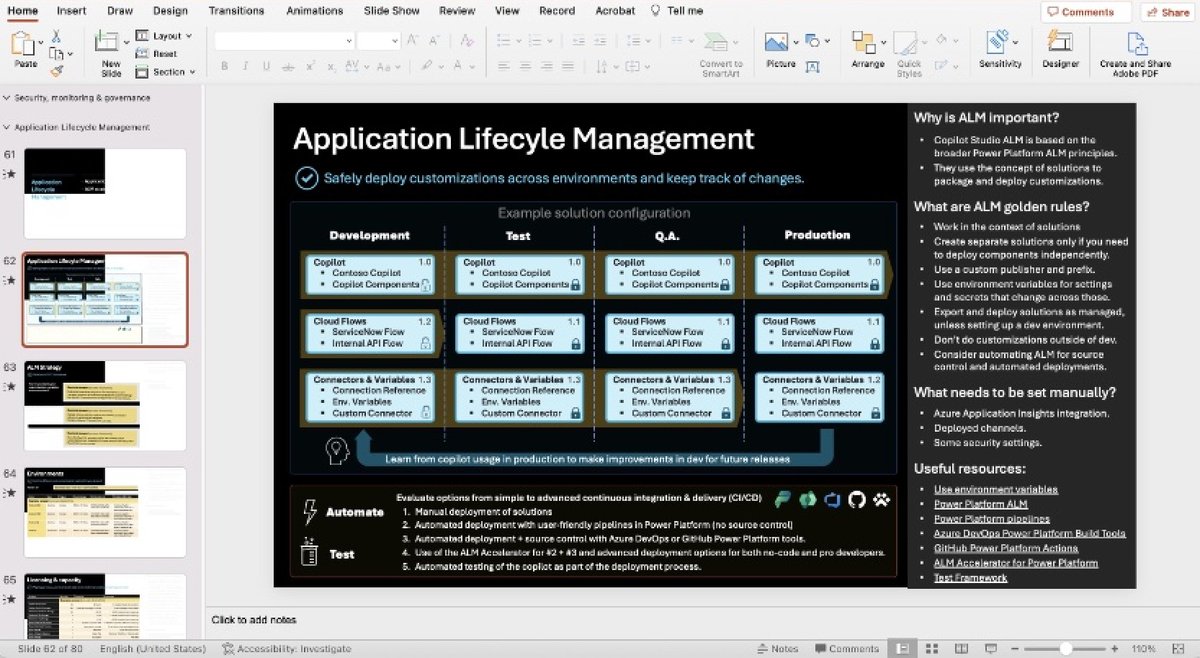Viewport: 1200px width, 658px height.
Task: Open the Insert ribbon tab
Action: (71, 10)
